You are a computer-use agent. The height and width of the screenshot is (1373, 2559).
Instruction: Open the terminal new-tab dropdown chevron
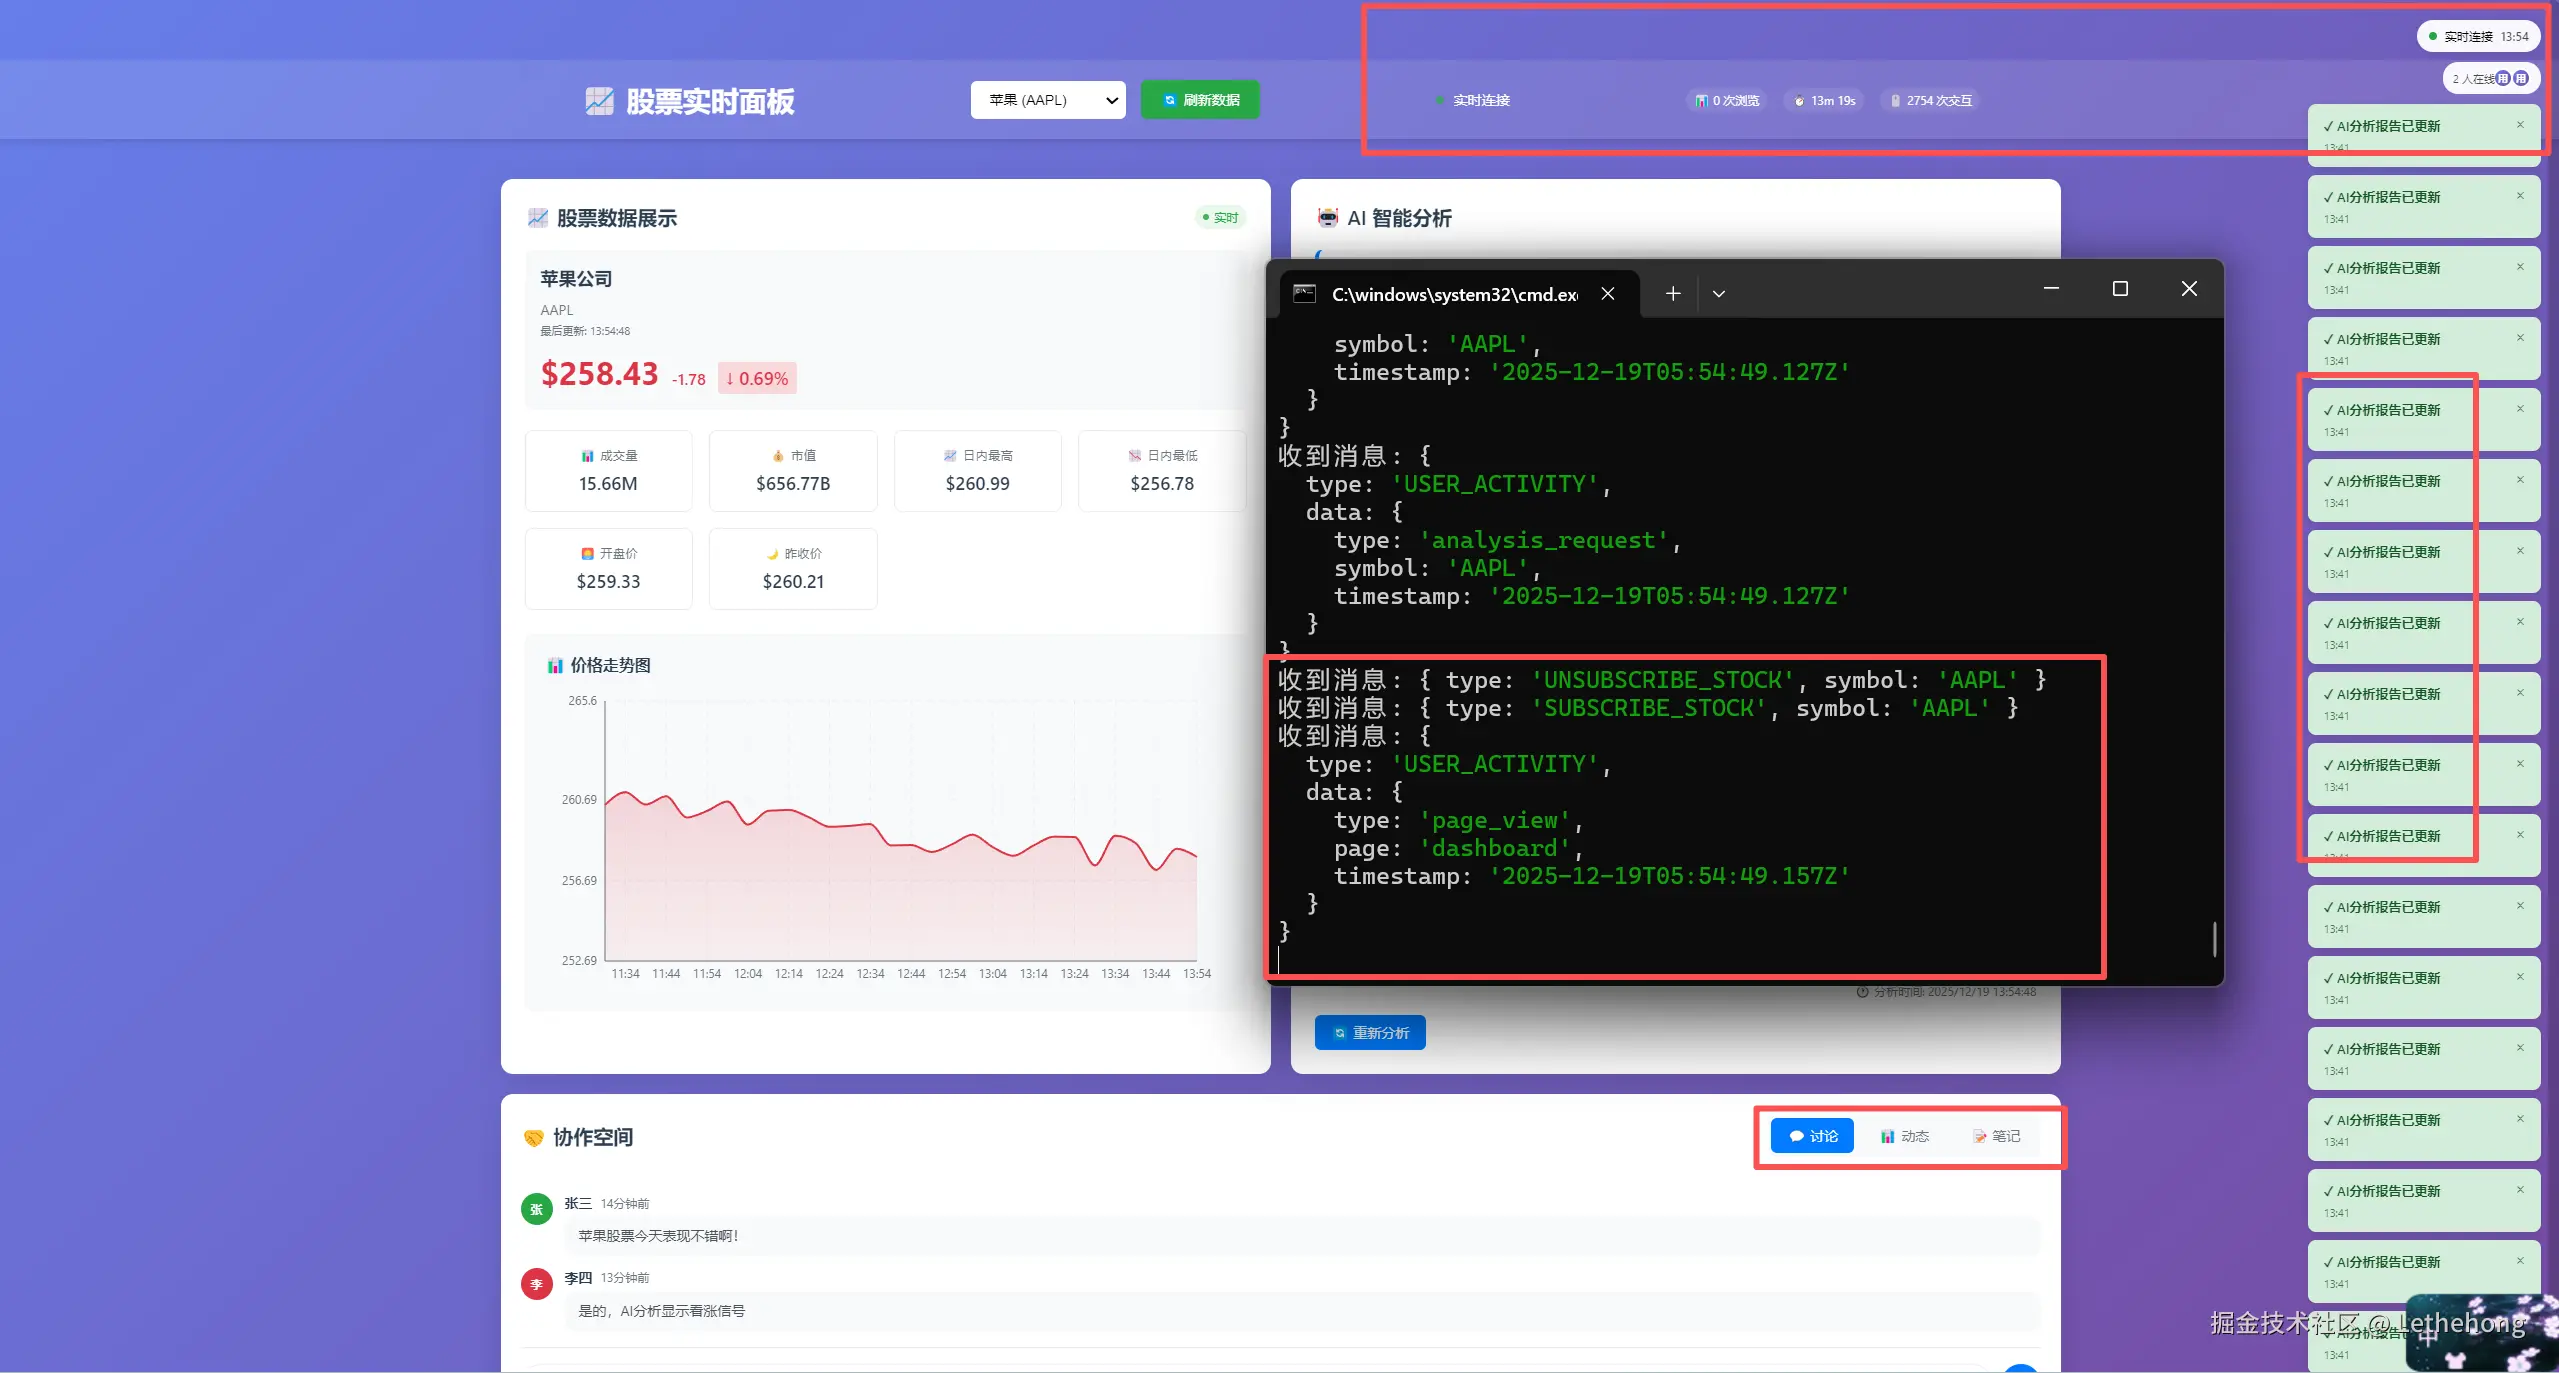[x=1718, y=294]
